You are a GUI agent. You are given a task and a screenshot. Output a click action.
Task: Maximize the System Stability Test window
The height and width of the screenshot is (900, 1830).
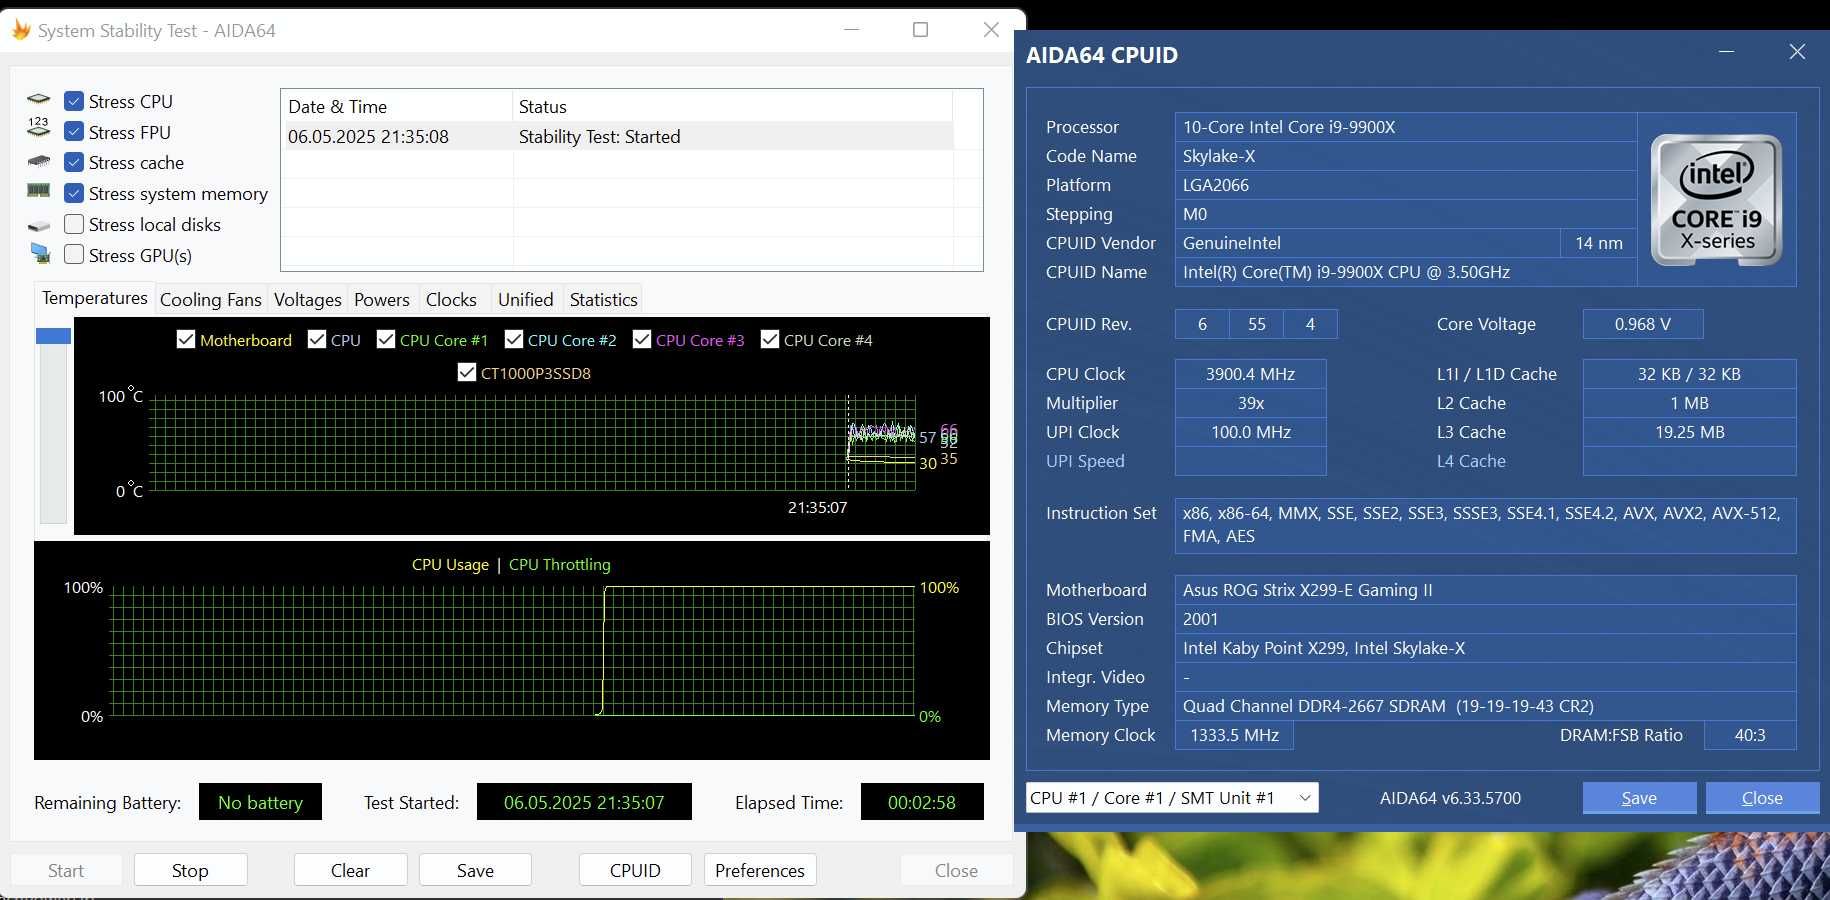921,30
